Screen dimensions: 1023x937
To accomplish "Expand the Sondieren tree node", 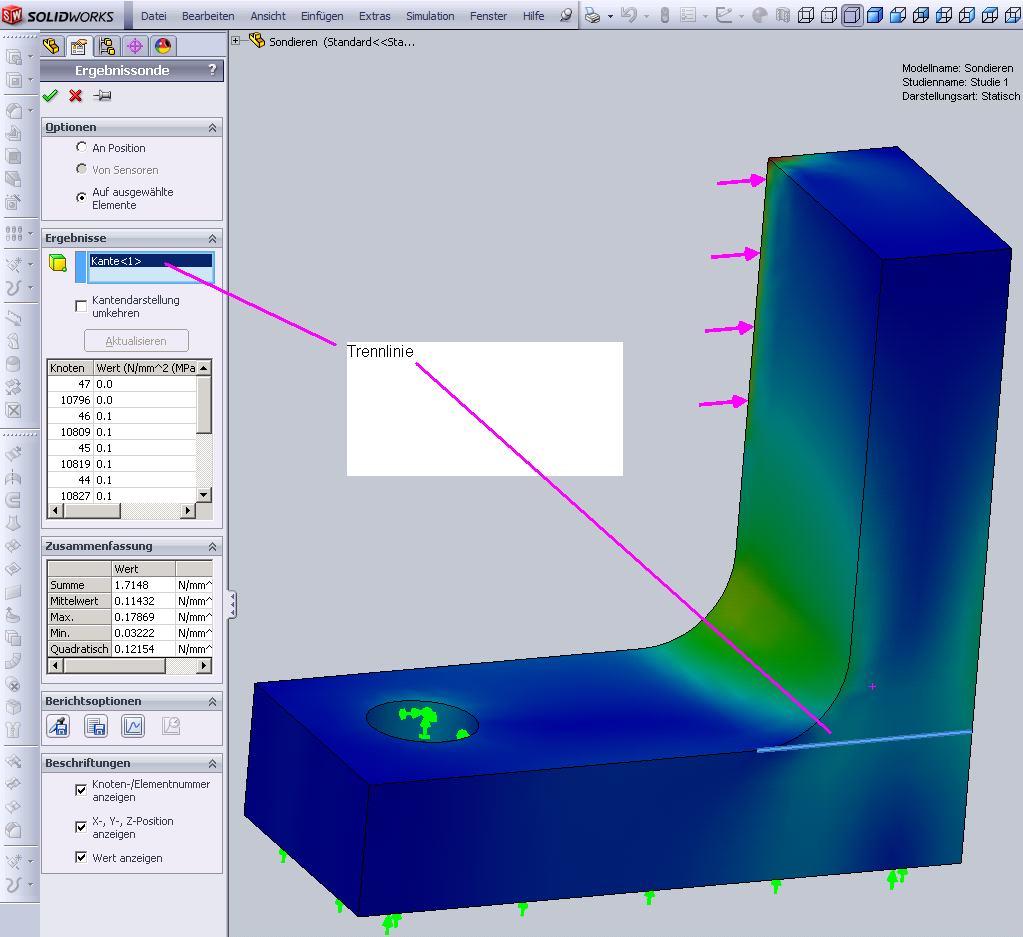I will click(x=236, y=41).
